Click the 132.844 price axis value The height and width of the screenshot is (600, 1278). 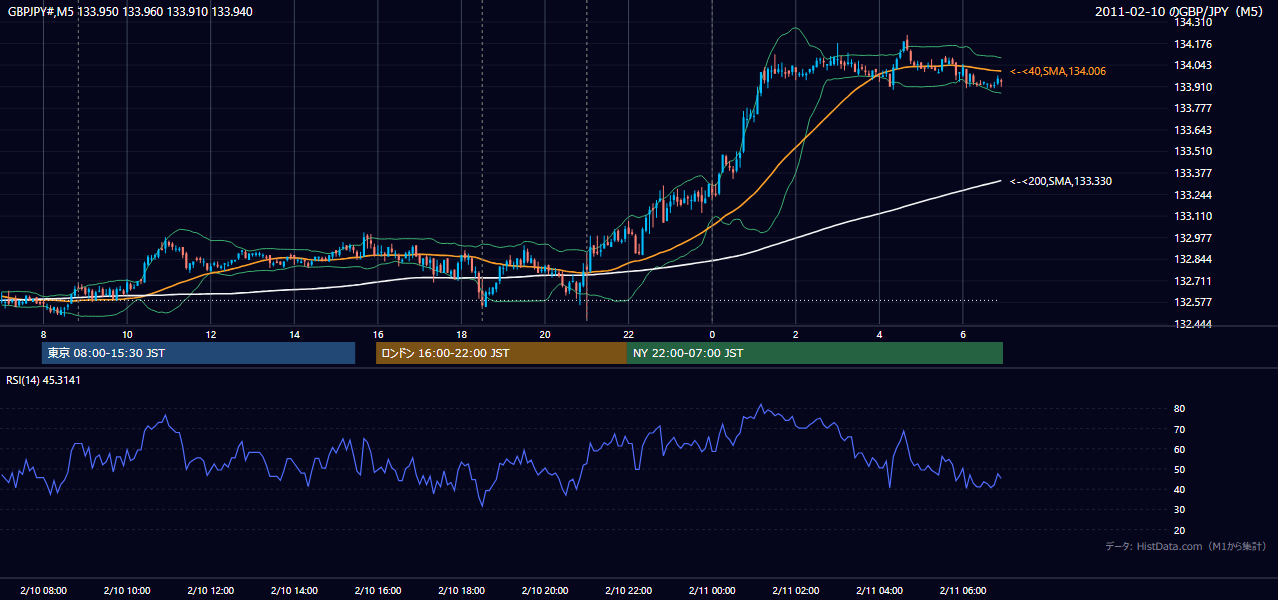[x=1194, y=260]
